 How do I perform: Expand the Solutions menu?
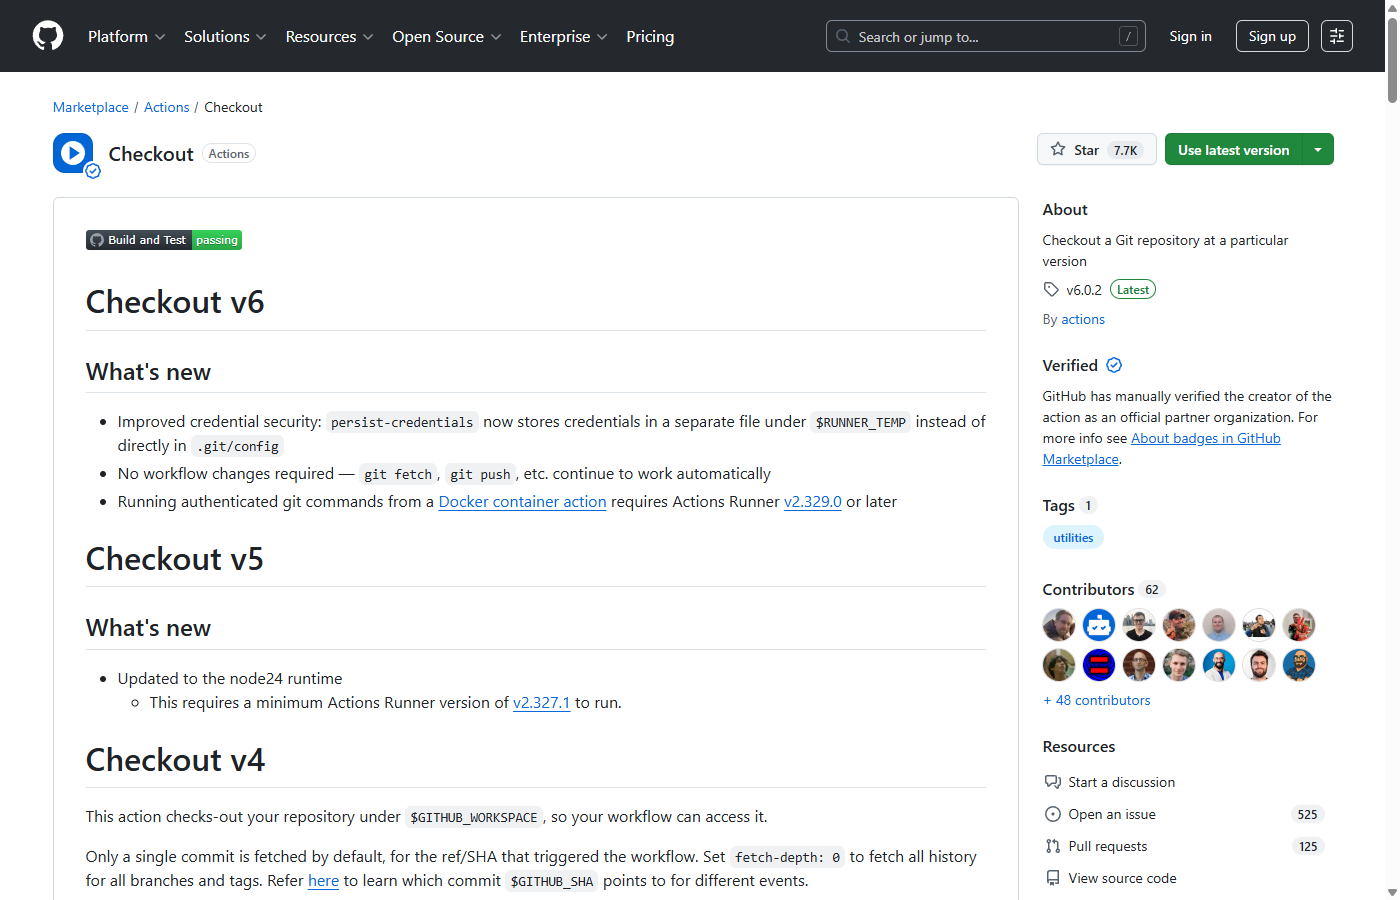tap(225, 36)
